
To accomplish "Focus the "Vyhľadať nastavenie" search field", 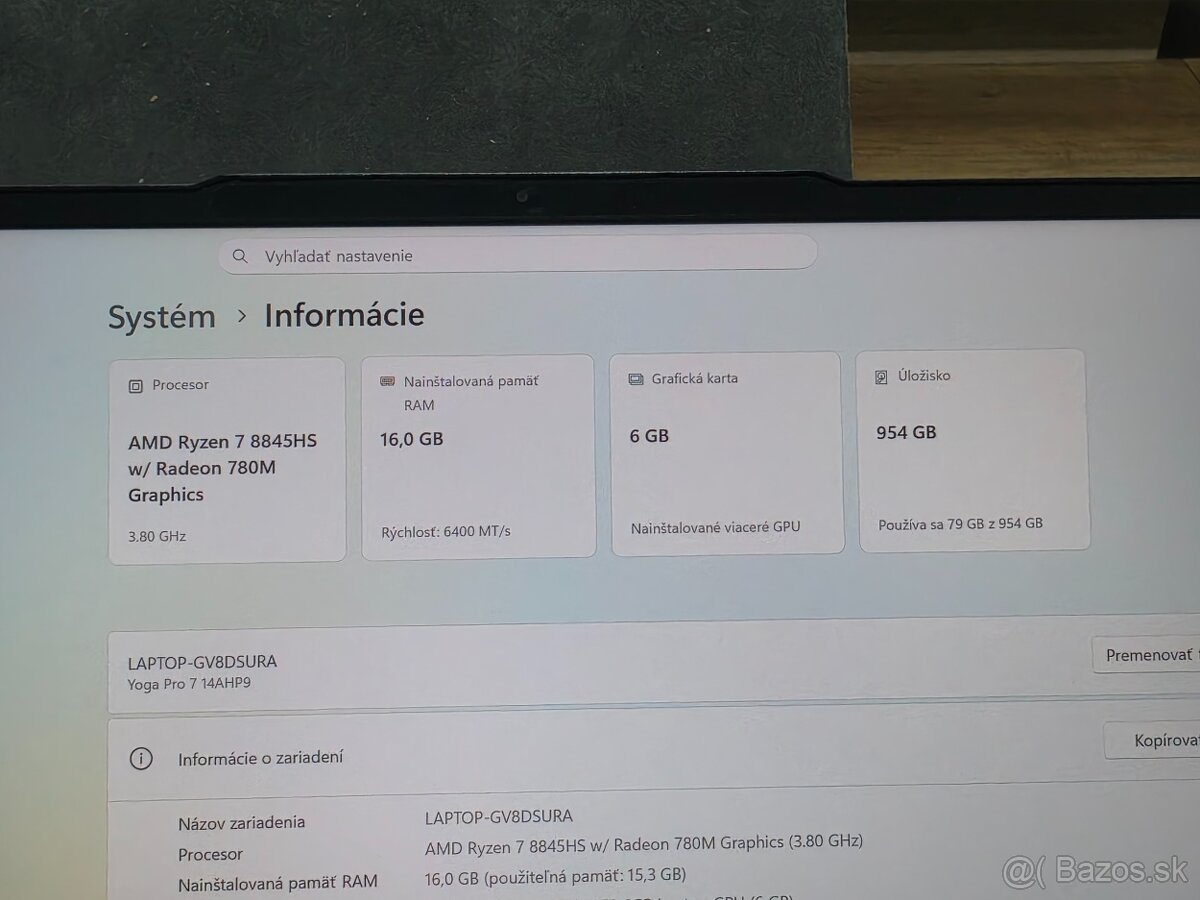I will coord(518,254).
